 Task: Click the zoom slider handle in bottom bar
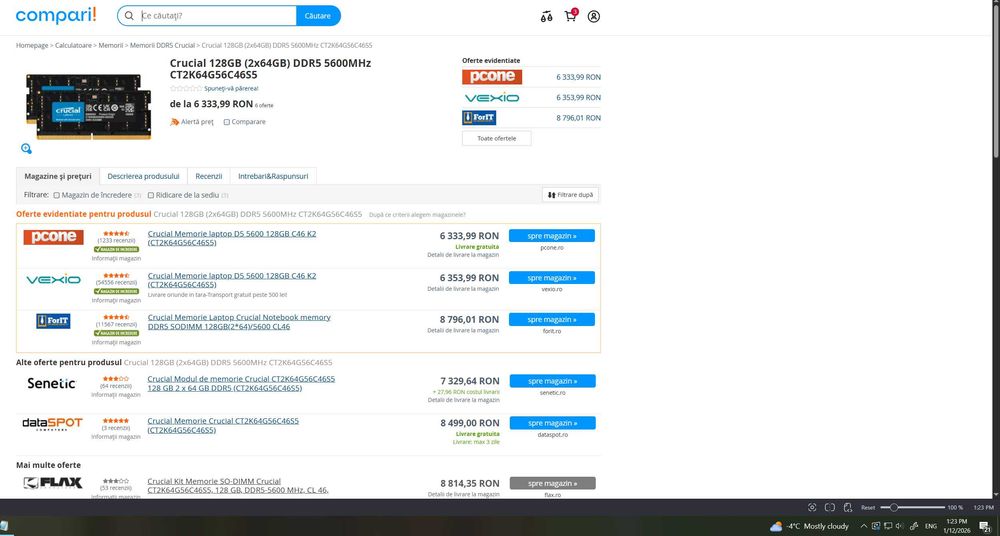click(x=894, y=507)
